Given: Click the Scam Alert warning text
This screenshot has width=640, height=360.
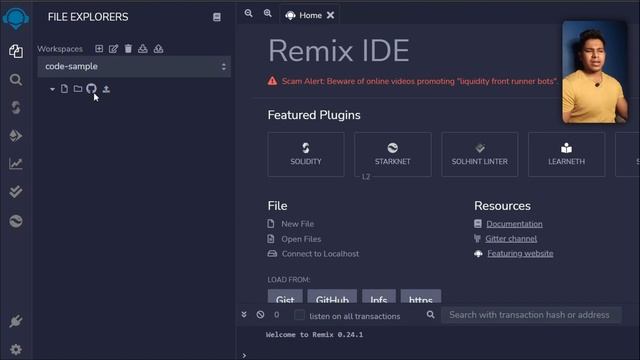Looking at the screenshot, I should click(x=419, y=81).
